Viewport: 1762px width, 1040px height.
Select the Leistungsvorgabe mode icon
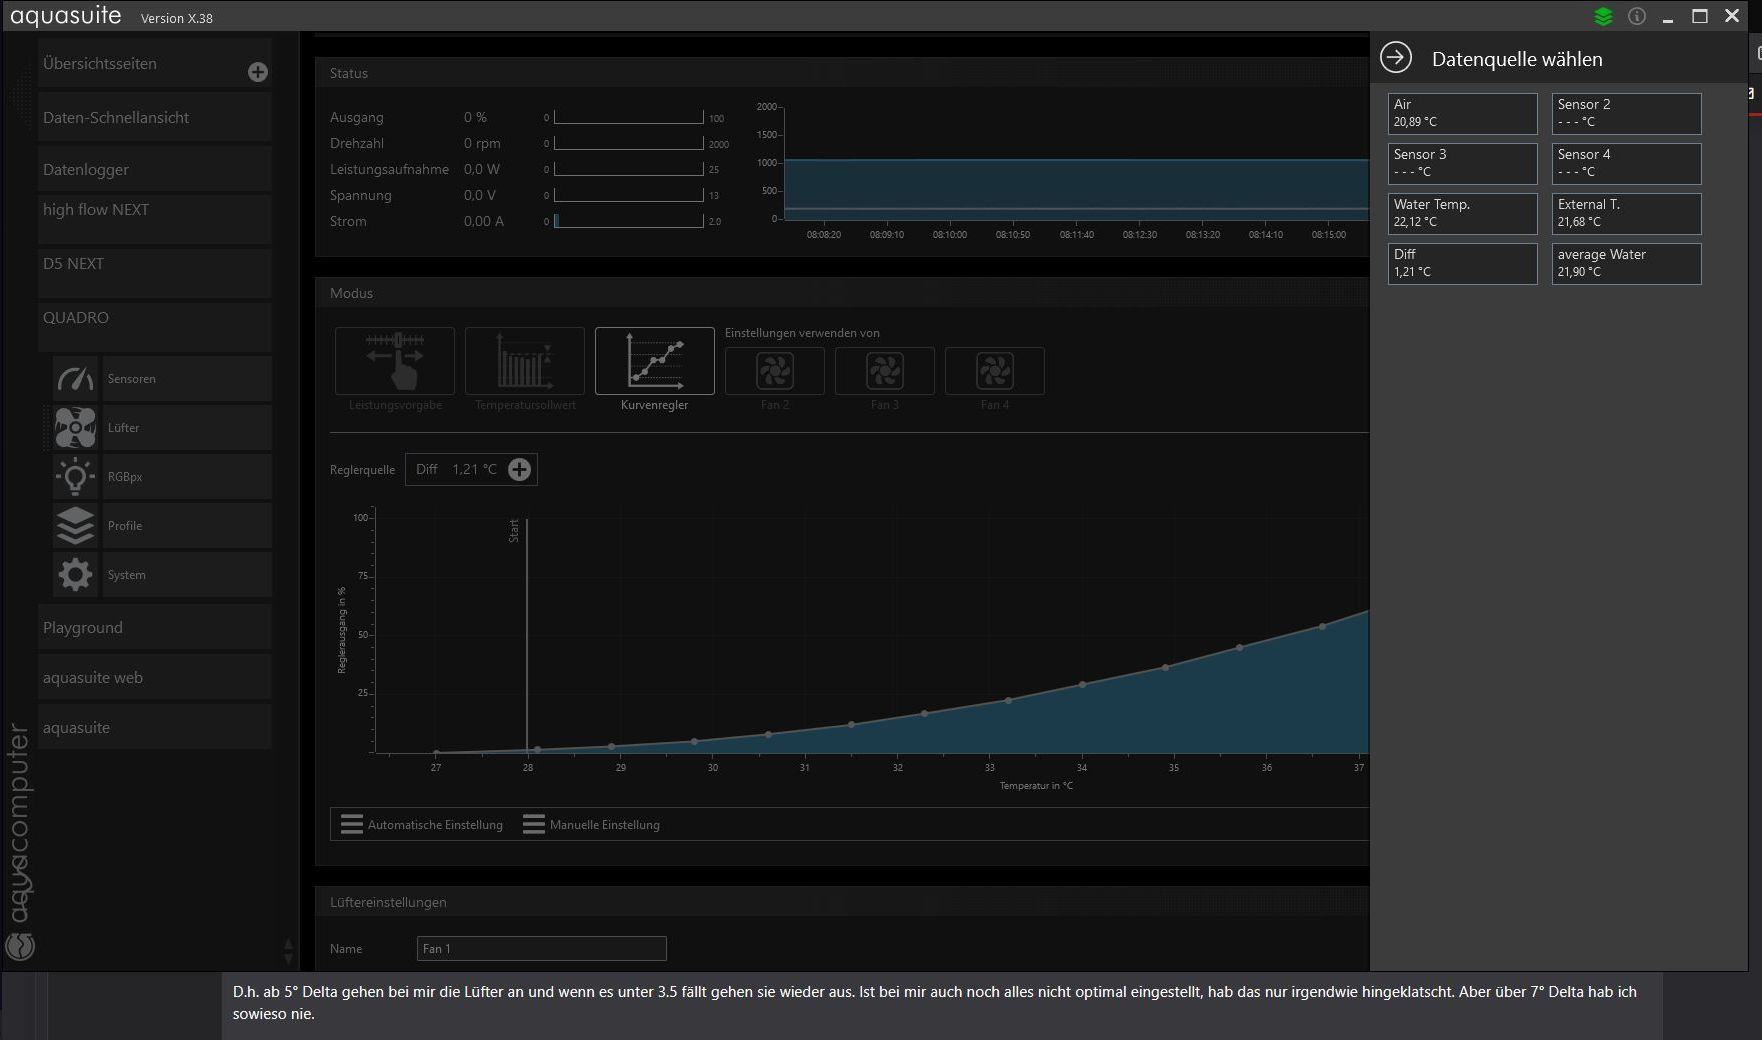(x=395, y=361)
